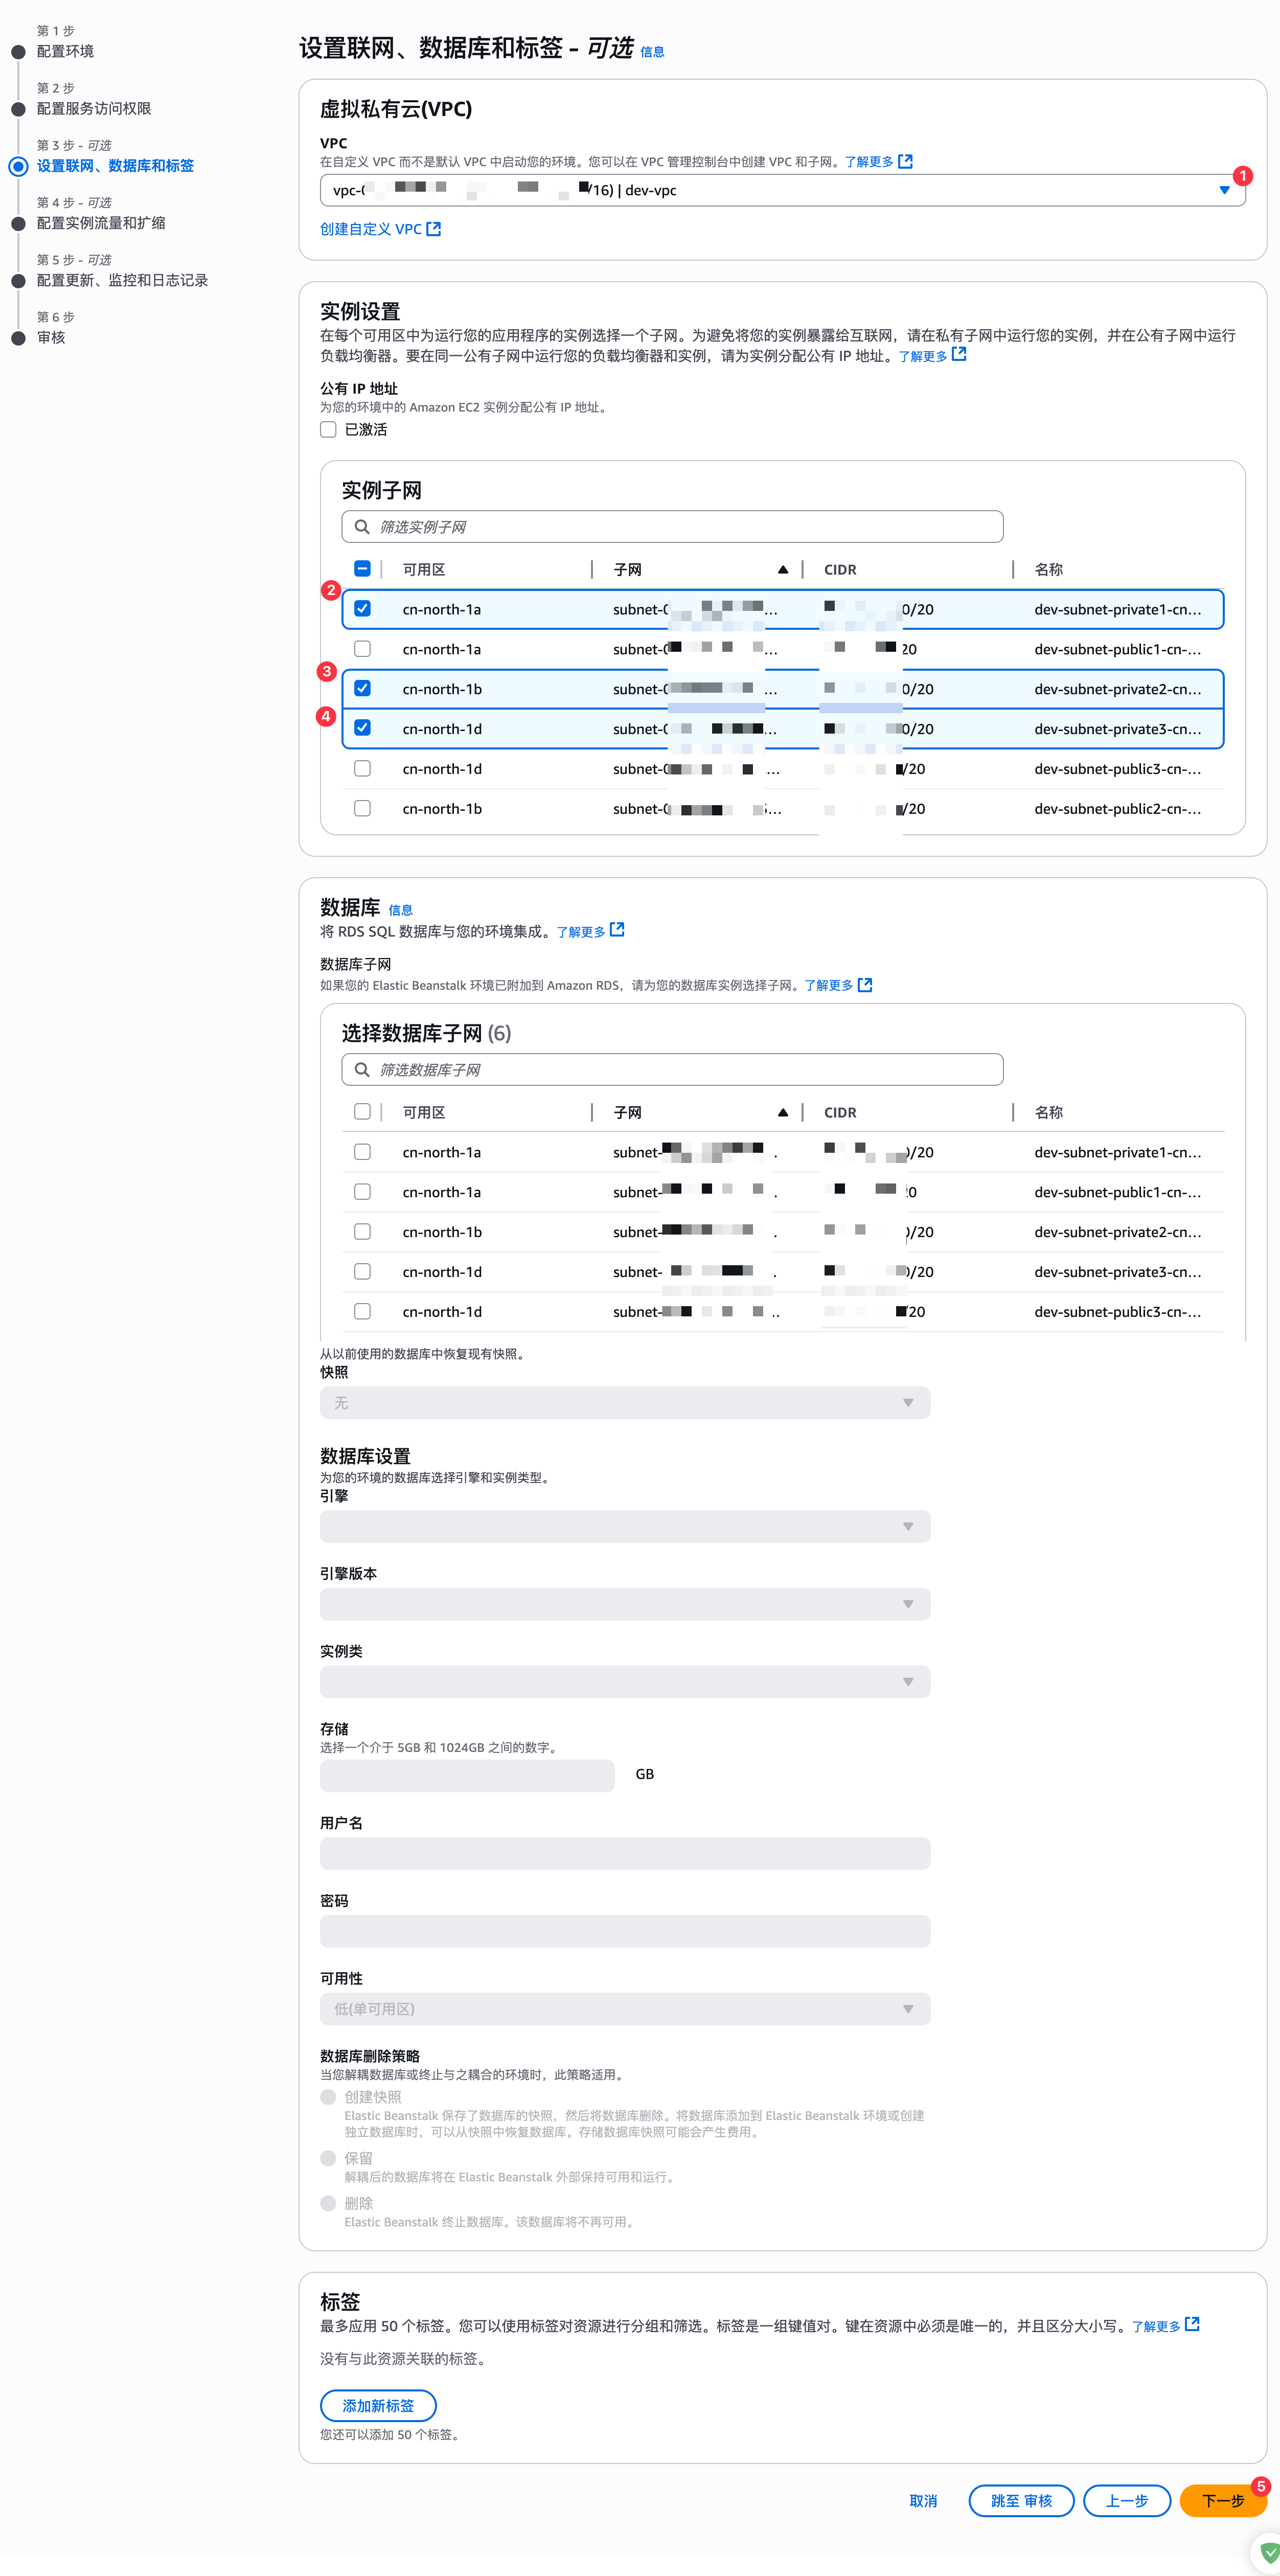
Task: Open step 配置服务访问权限 in sidebar
Action: coord(94,109)
